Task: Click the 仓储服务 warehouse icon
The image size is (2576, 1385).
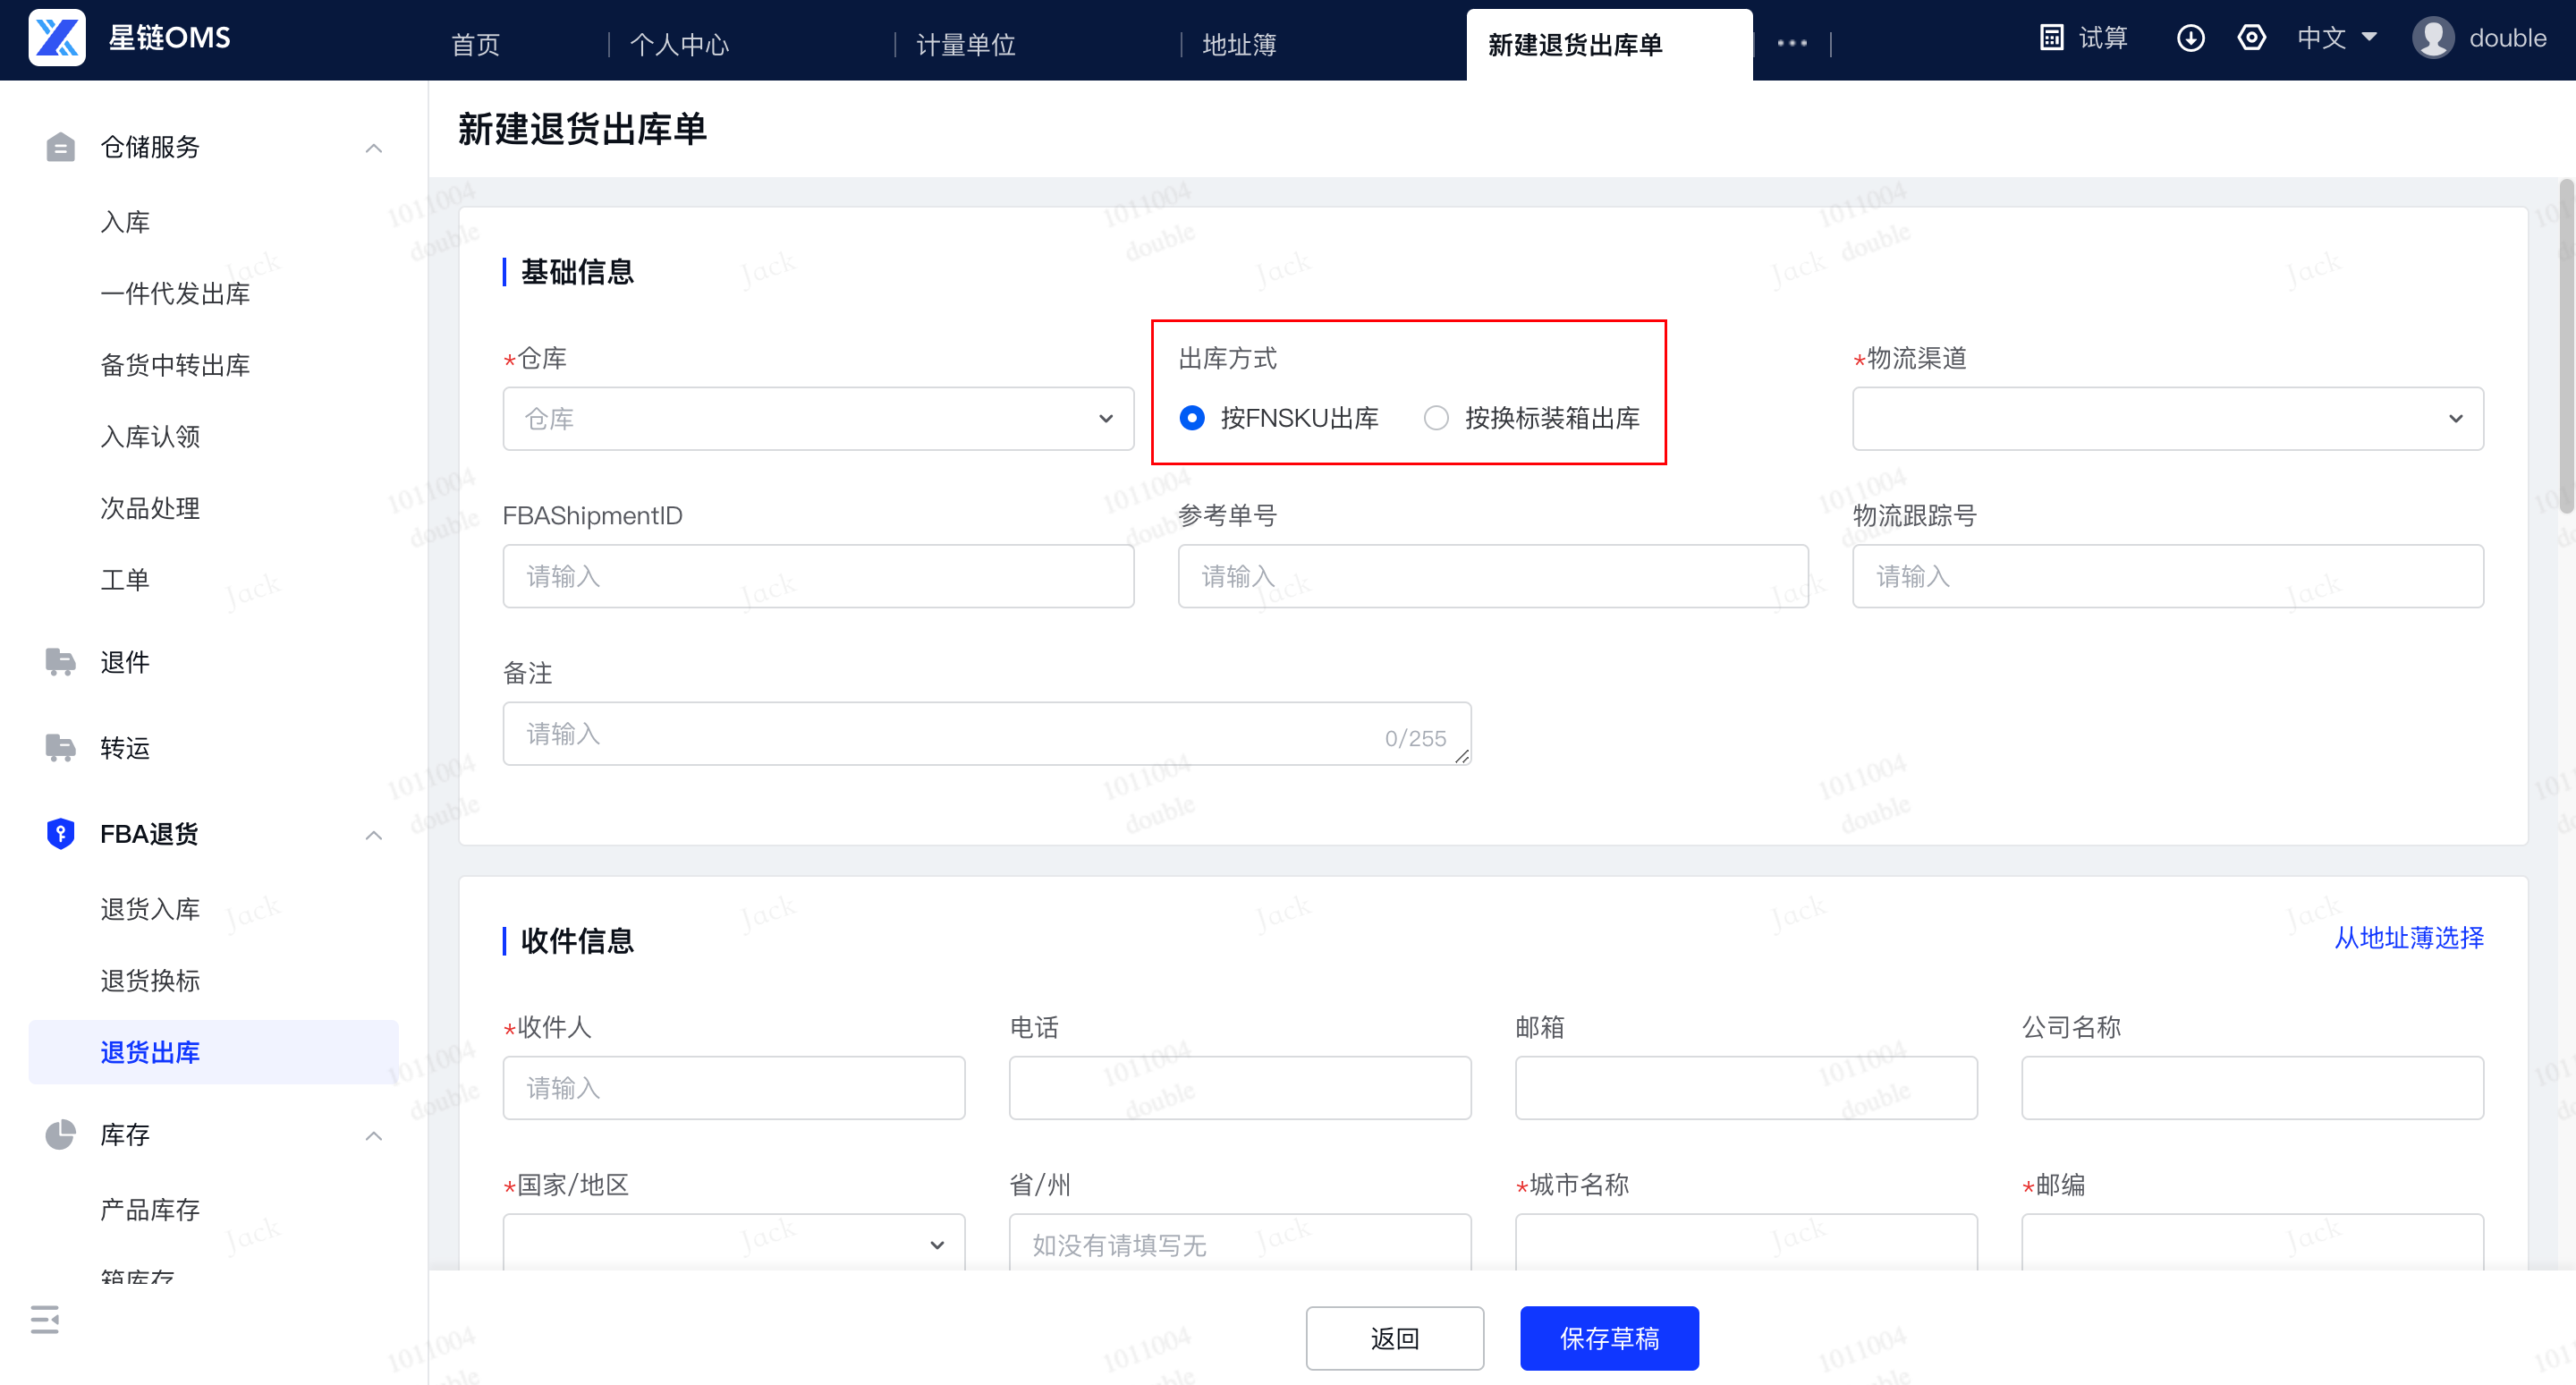Action: 60,147
